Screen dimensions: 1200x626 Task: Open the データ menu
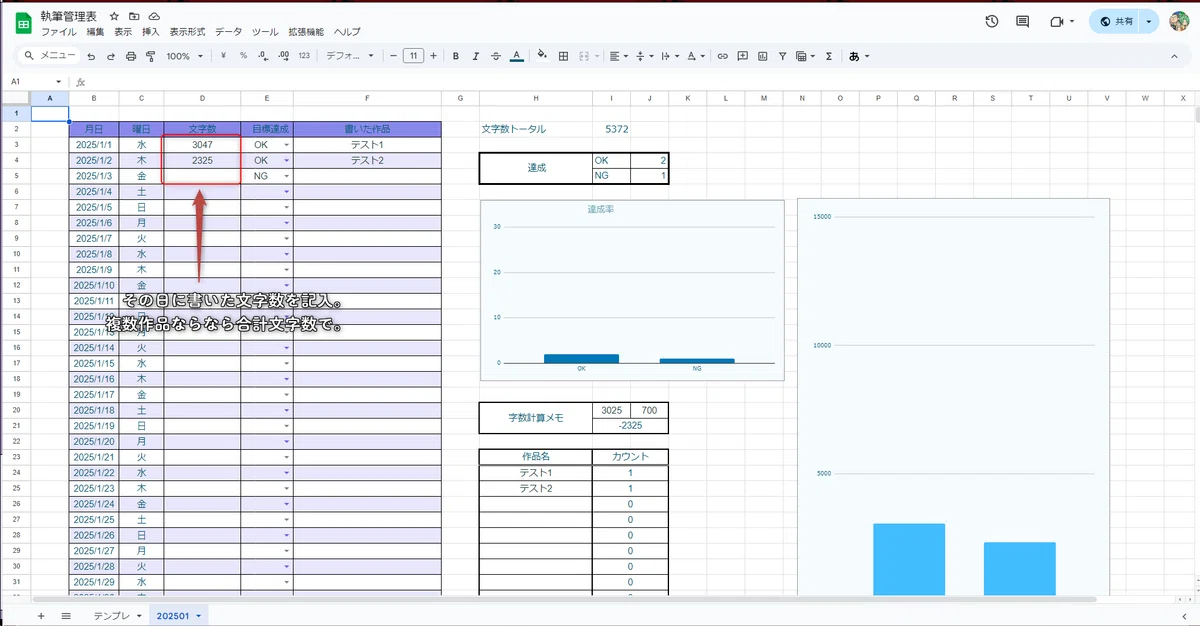(229, 32)
